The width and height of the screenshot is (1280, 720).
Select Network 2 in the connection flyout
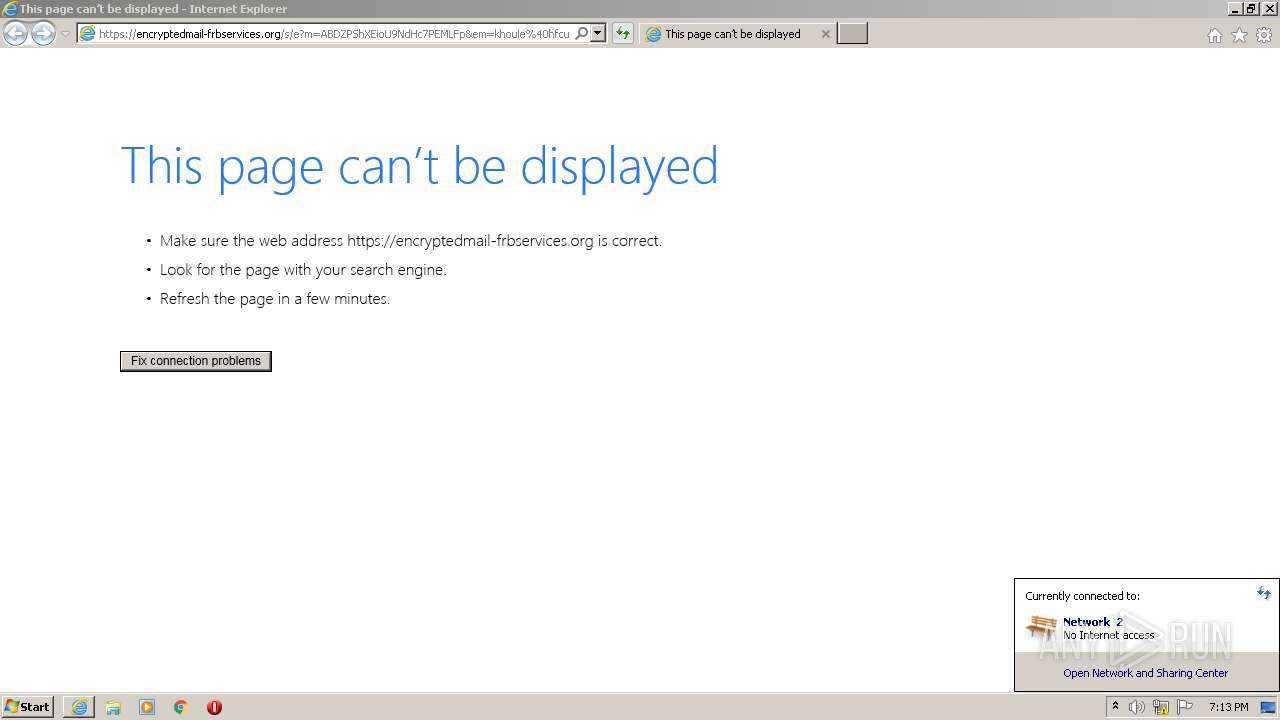[1093, 622]
